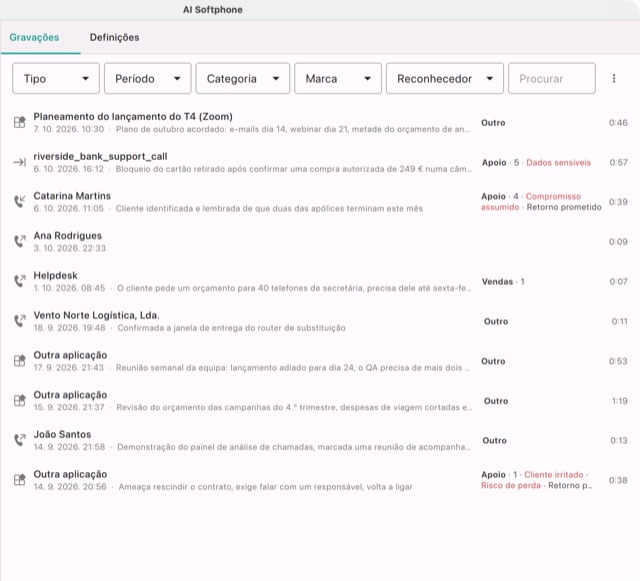The image size is (640, 581).
Task: Click the Cliente irritado tag
Action: [x=553, y=474]
